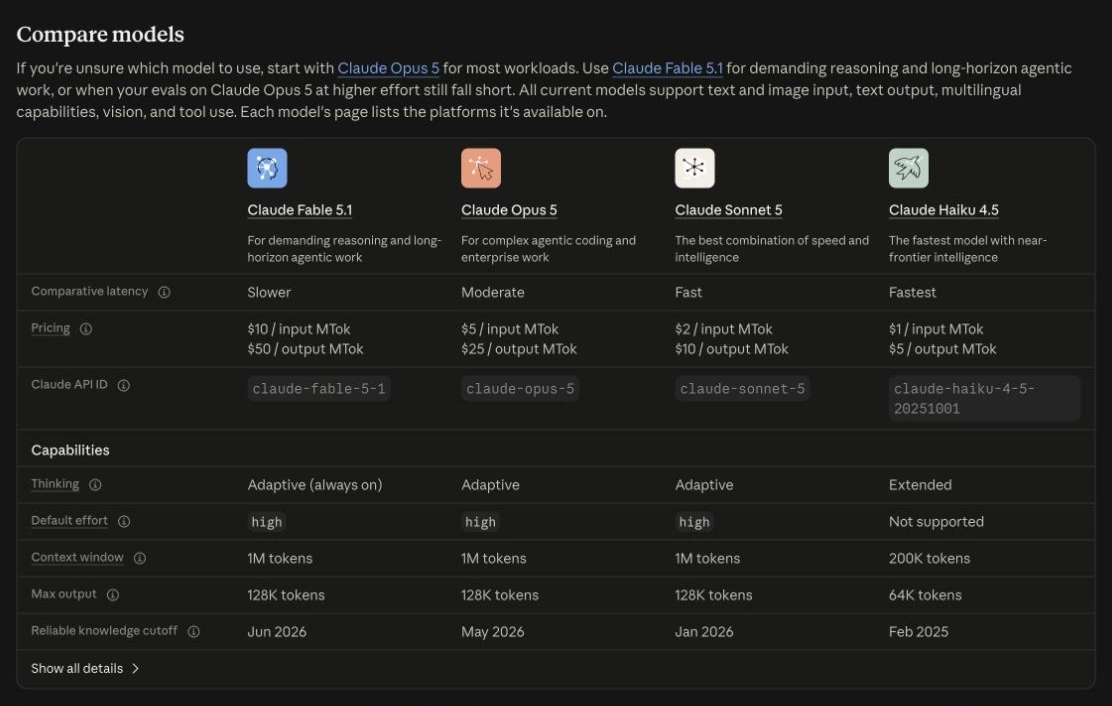This screenshot has height=706, width=1112.
Task: Click the Capabilities section heading
Action: click(70, 450)
